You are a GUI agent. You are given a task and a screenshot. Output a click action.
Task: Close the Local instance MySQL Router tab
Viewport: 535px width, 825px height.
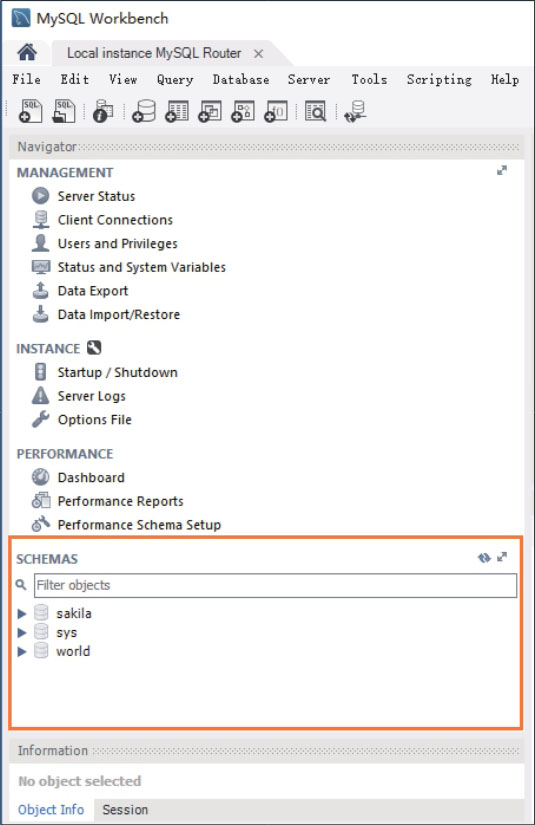(258, 54)
